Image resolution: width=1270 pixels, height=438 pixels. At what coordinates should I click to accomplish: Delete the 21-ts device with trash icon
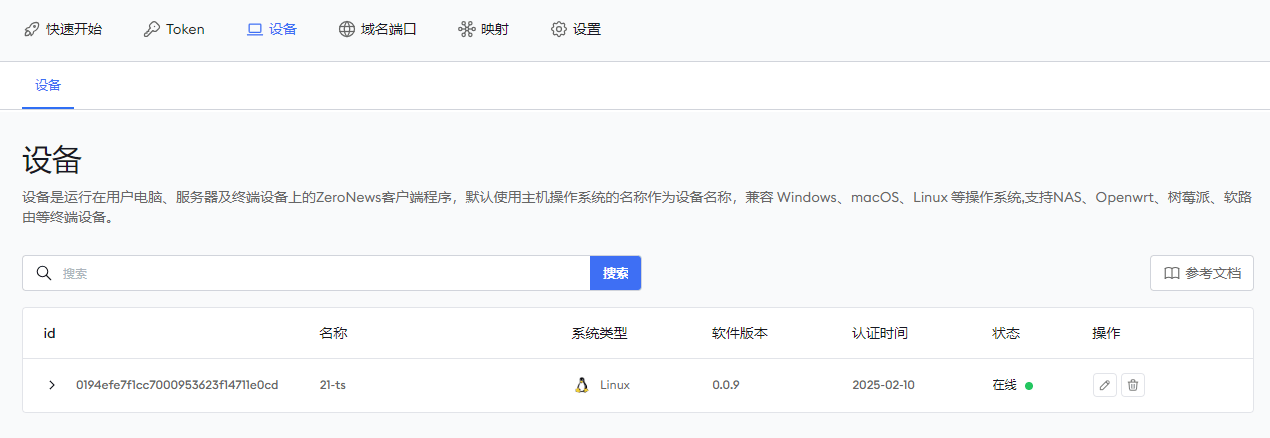pyautogui.click(x=1133, y=385)
